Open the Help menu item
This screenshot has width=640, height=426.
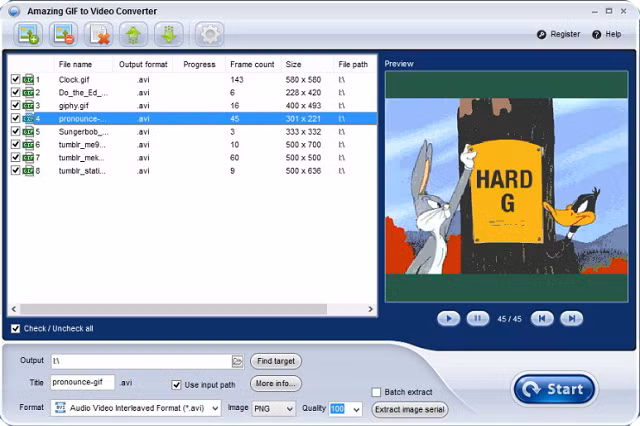pyautogui.click(x=607, y=34)
